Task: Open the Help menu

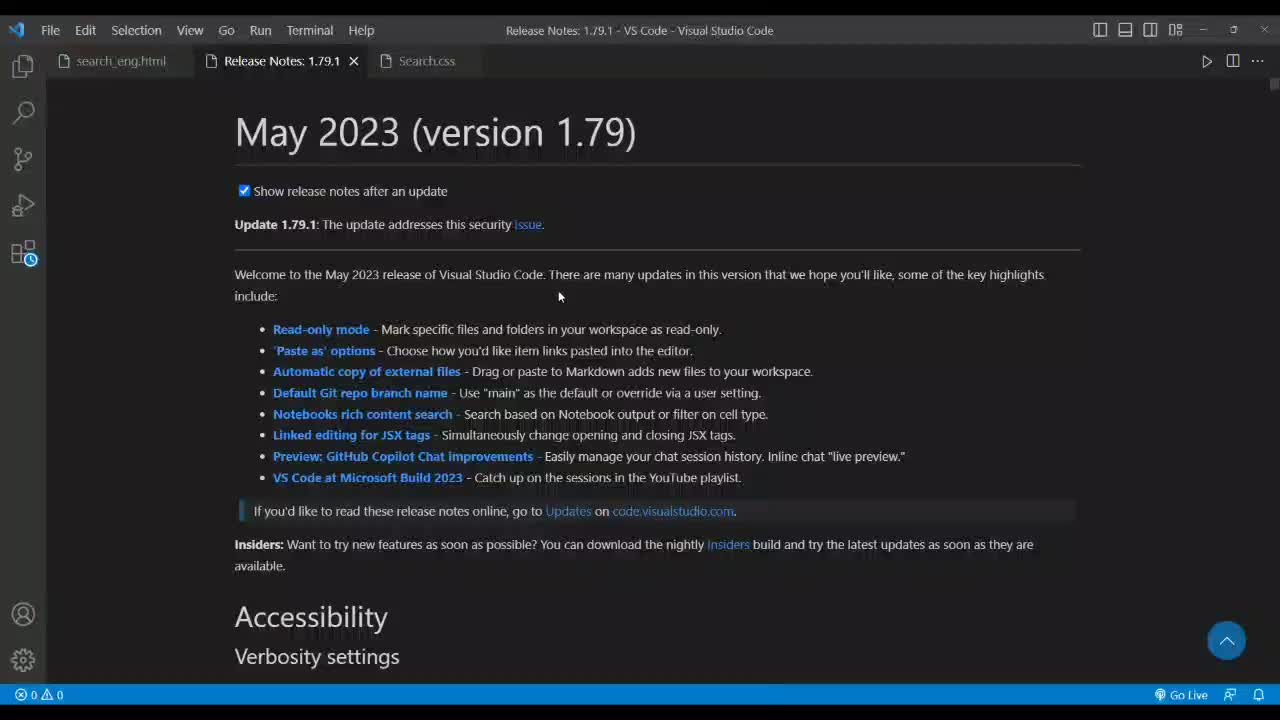Action: [361, 30]
